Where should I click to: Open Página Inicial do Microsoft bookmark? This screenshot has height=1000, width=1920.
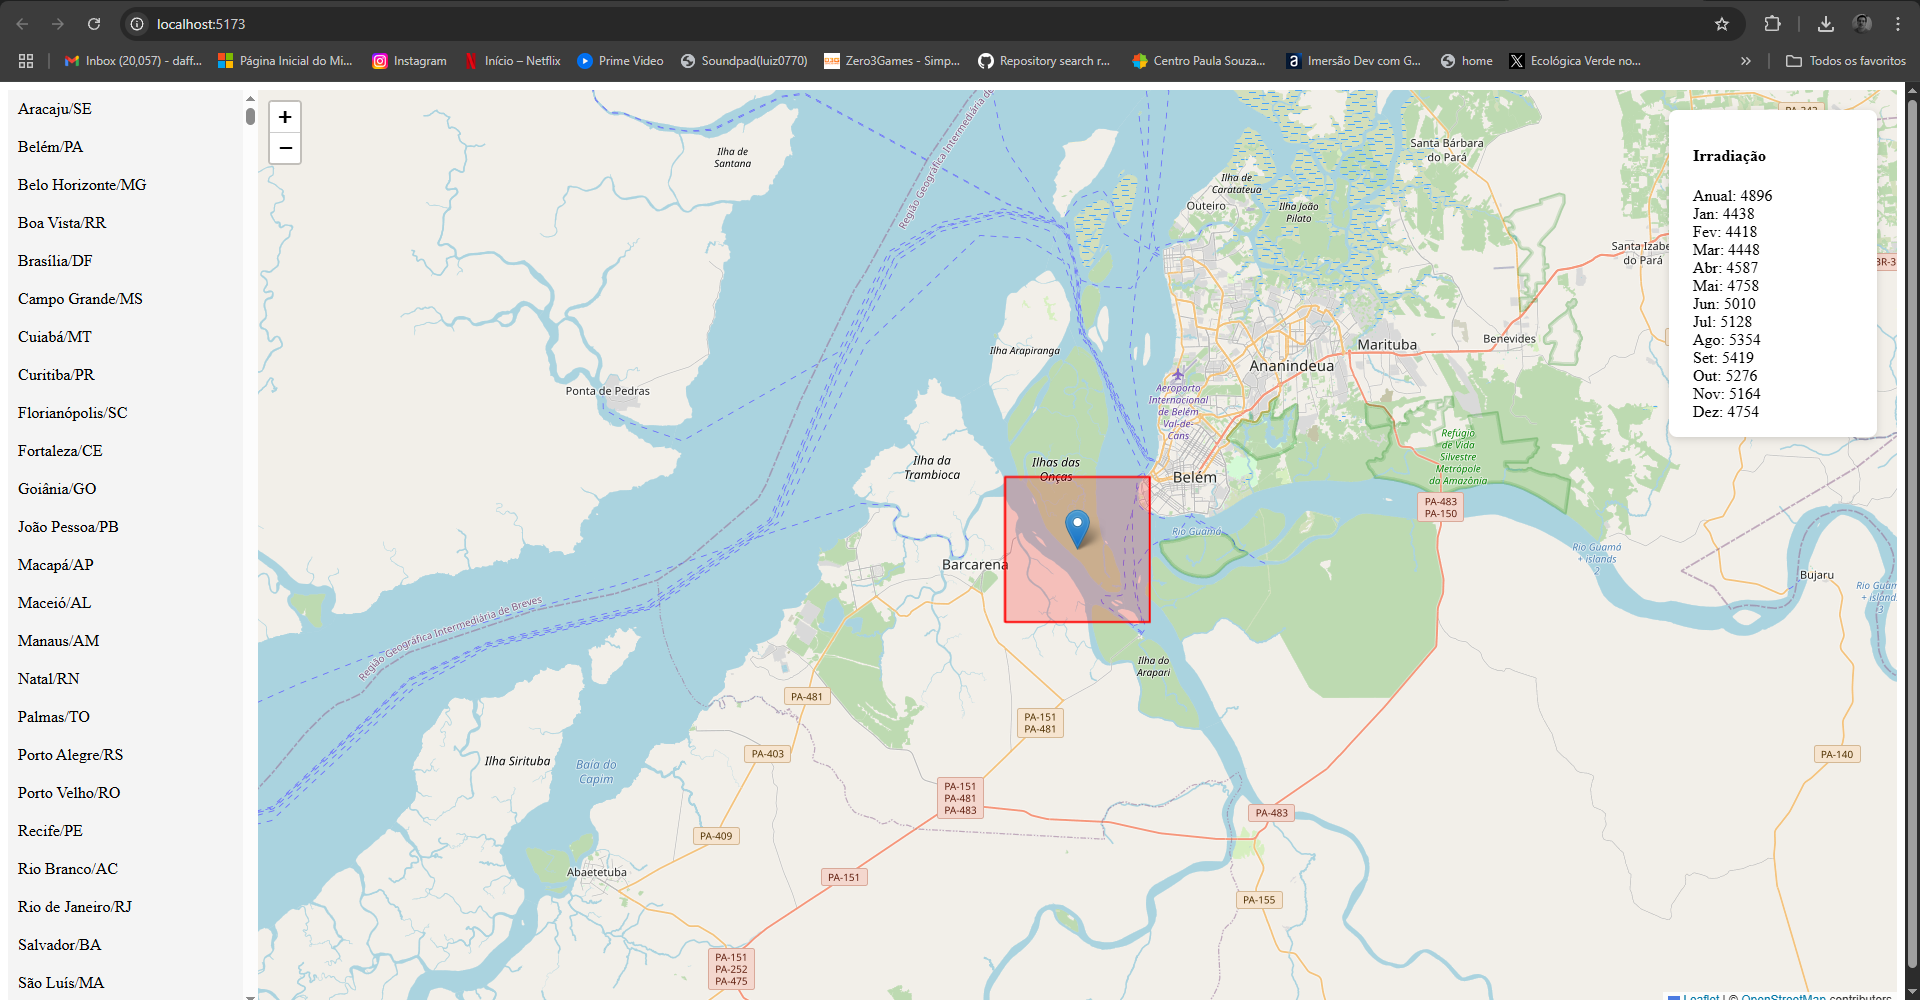pyautogui.click(x=285, y=61)
